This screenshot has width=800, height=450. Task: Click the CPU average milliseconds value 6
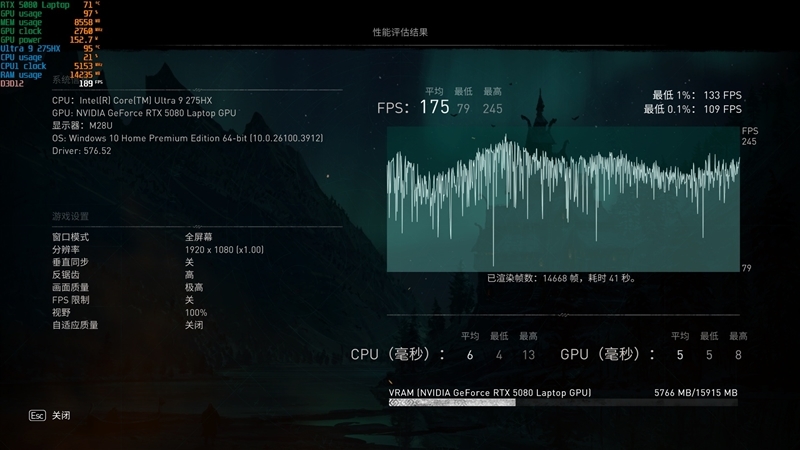tap(470, 355)
